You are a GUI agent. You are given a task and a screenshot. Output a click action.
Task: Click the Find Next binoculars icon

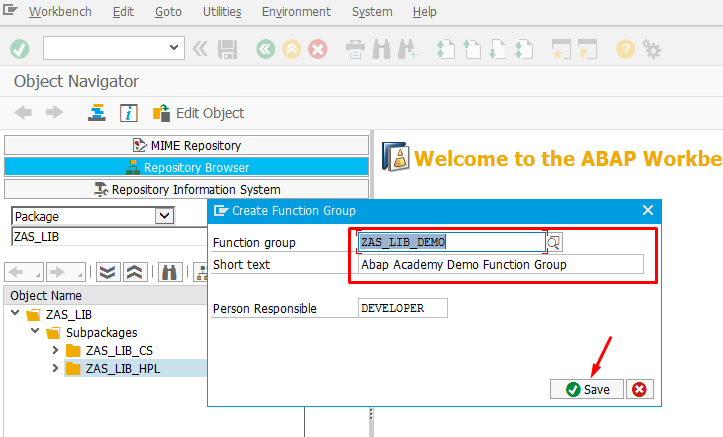[x=408, y=49]
